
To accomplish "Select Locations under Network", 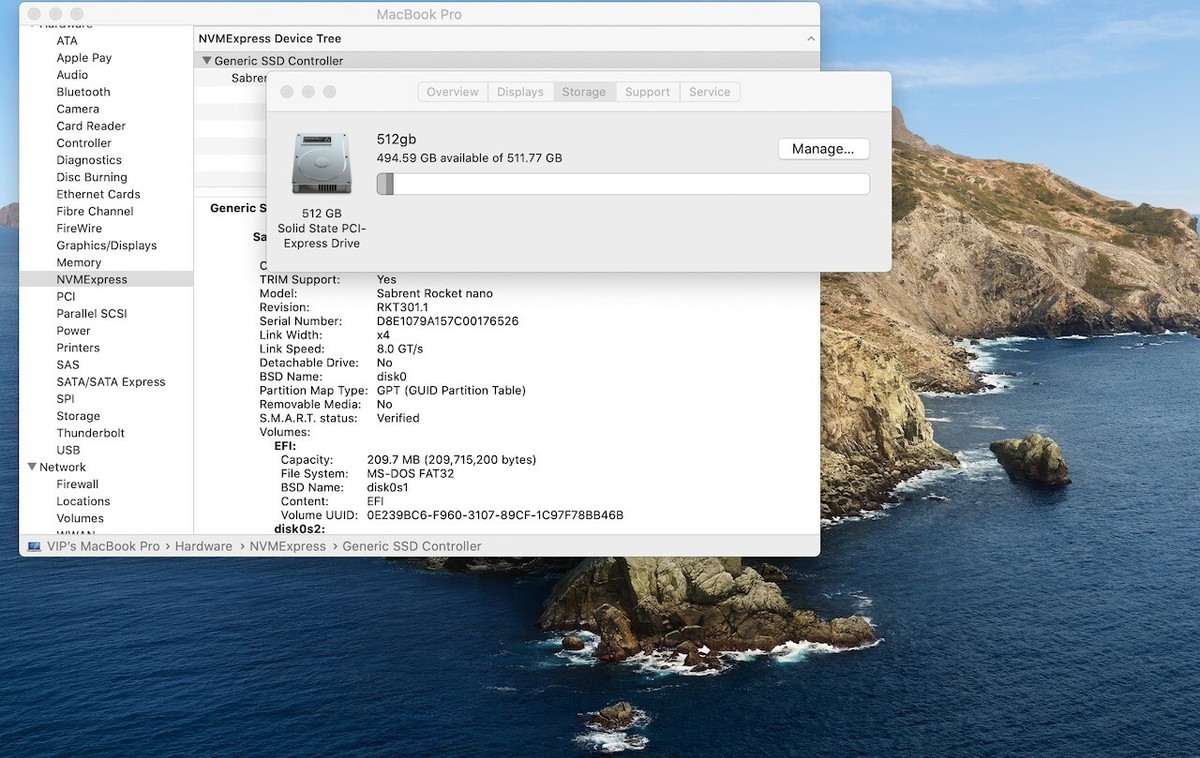I will [83, 501].
